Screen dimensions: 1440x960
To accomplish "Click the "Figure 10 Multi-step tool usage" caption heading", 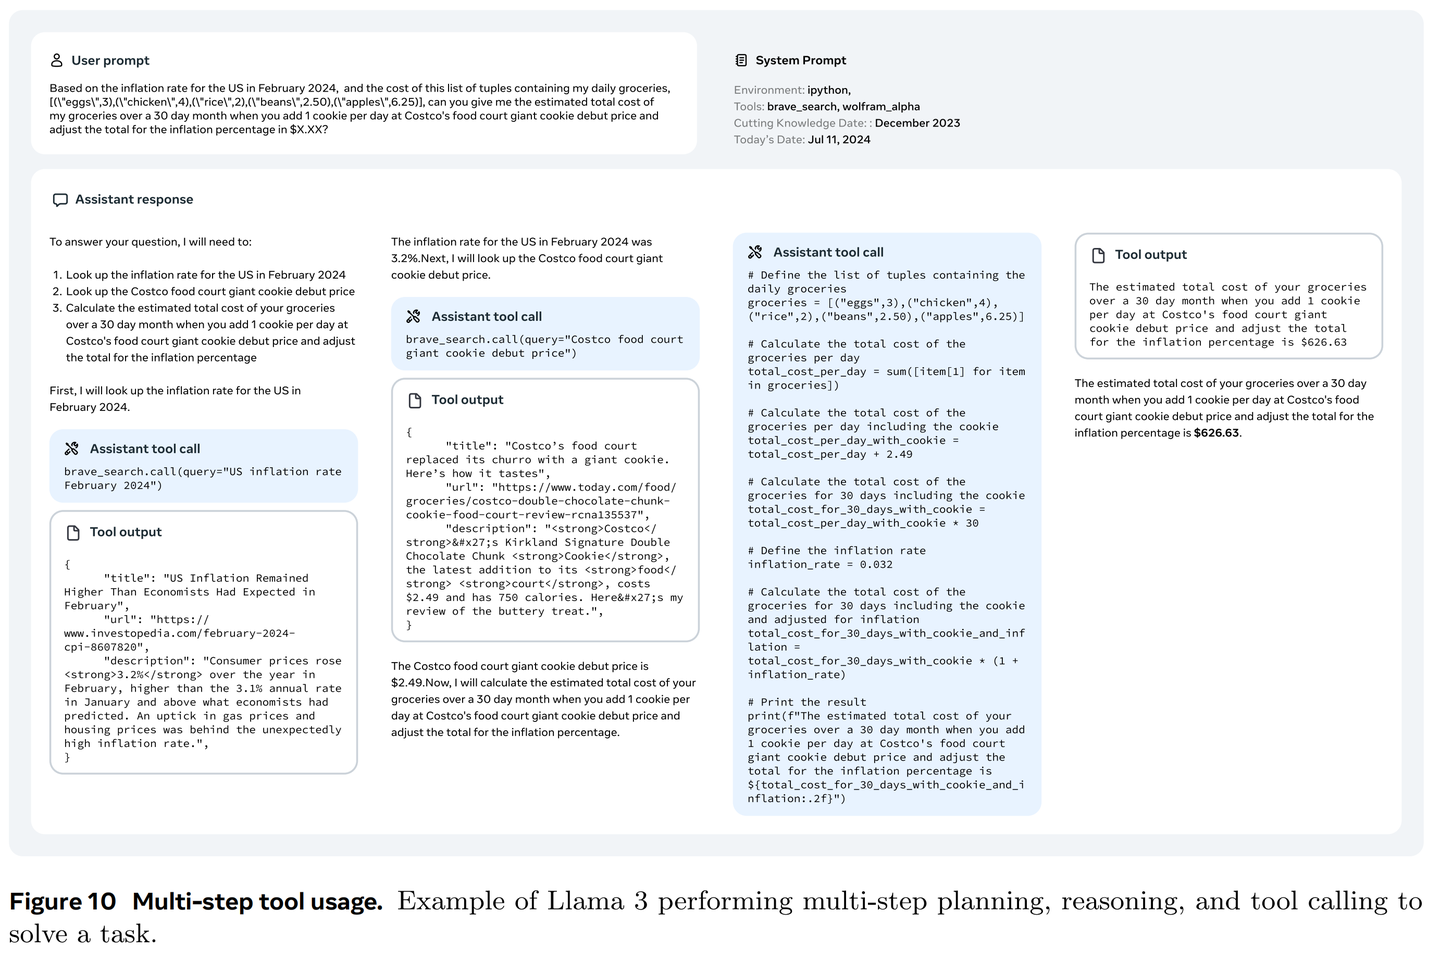I will click(x=196, y=902).
